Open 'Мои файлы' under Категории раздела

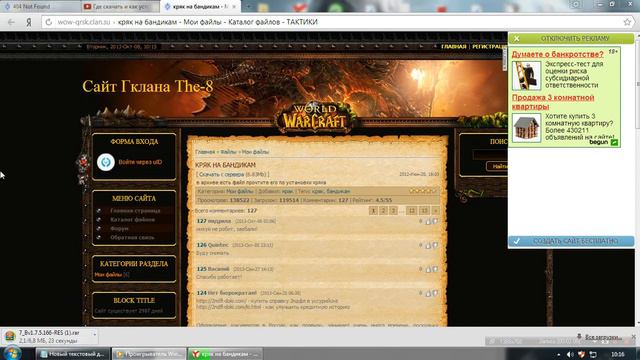tap(108, 275)
